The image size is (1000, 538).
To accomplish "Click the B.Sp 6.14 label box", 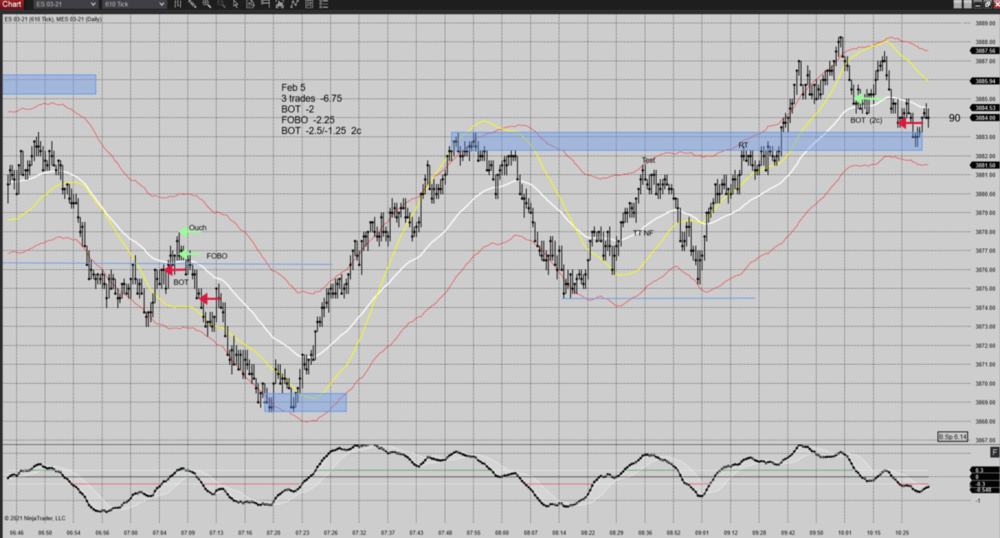I will click(953, 437).
